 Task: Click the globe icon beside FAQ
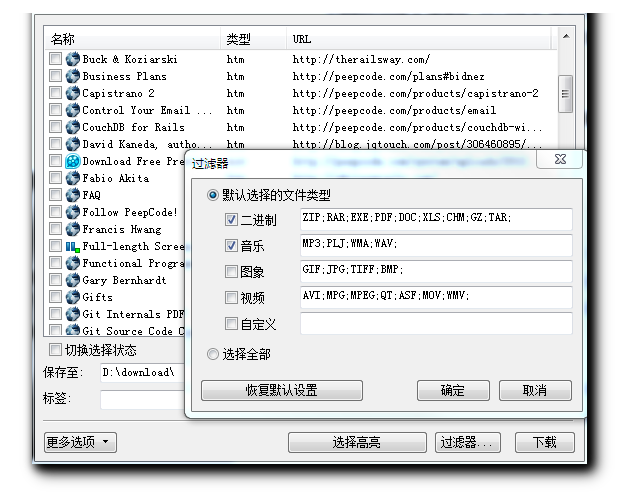tap(73, 195)
